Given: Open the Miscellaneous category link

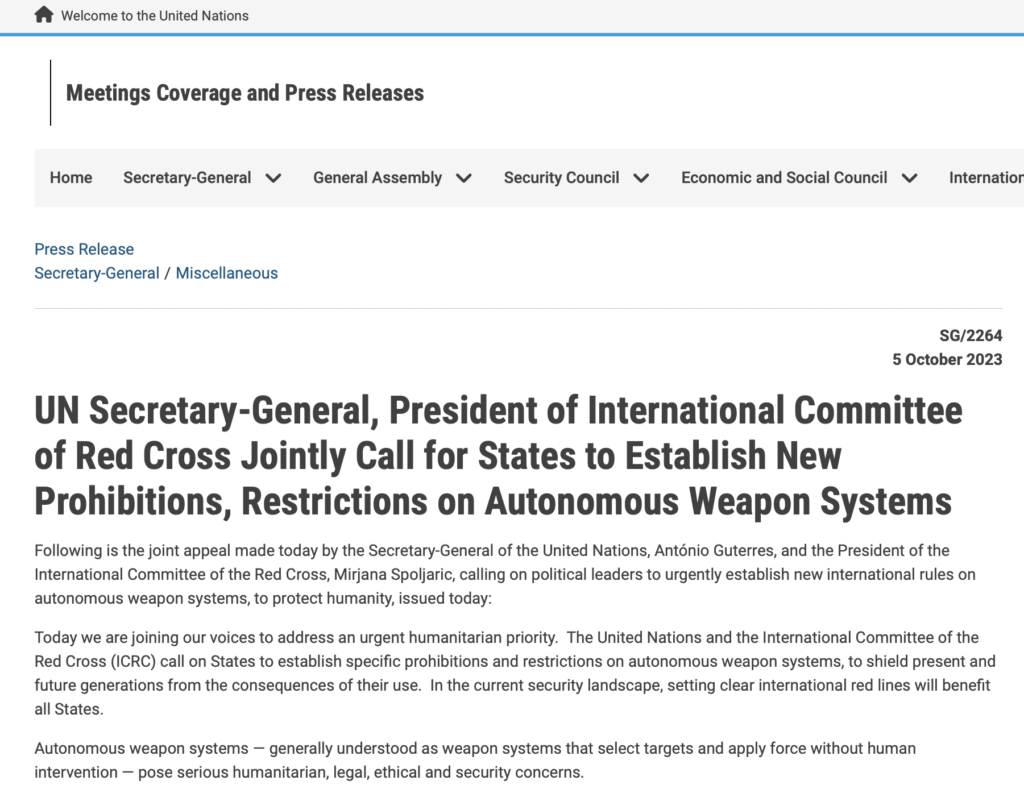Looking at the screenshot, I should click(227, 273).
